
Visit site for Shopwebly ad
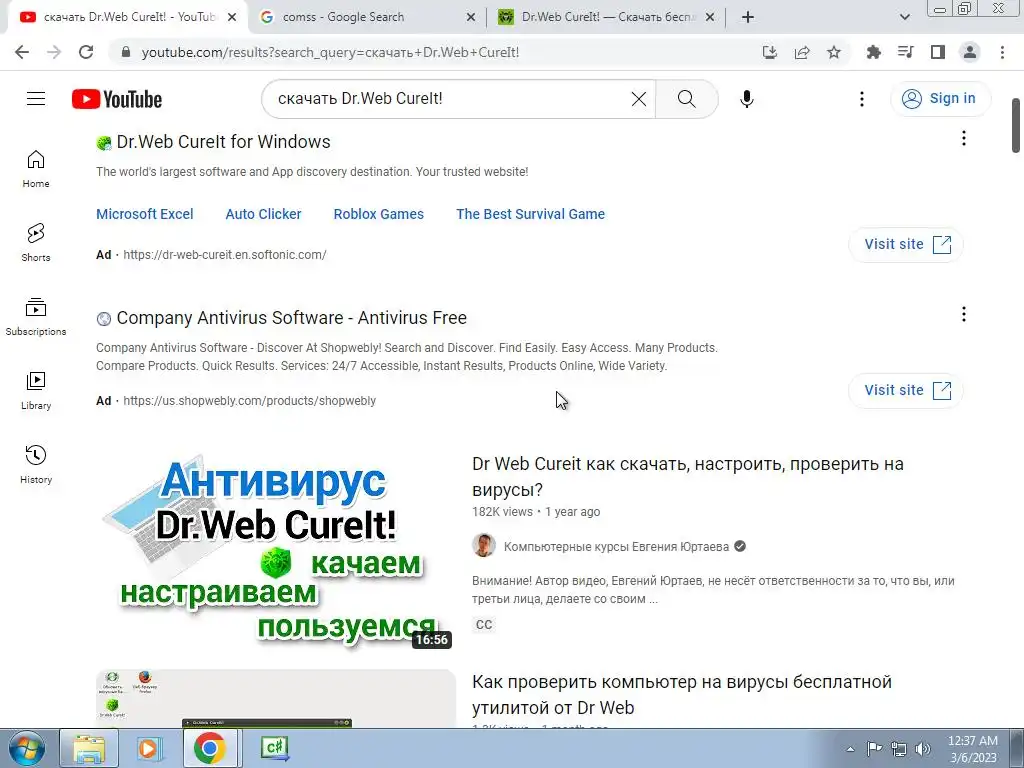click(x=906, y=391)
